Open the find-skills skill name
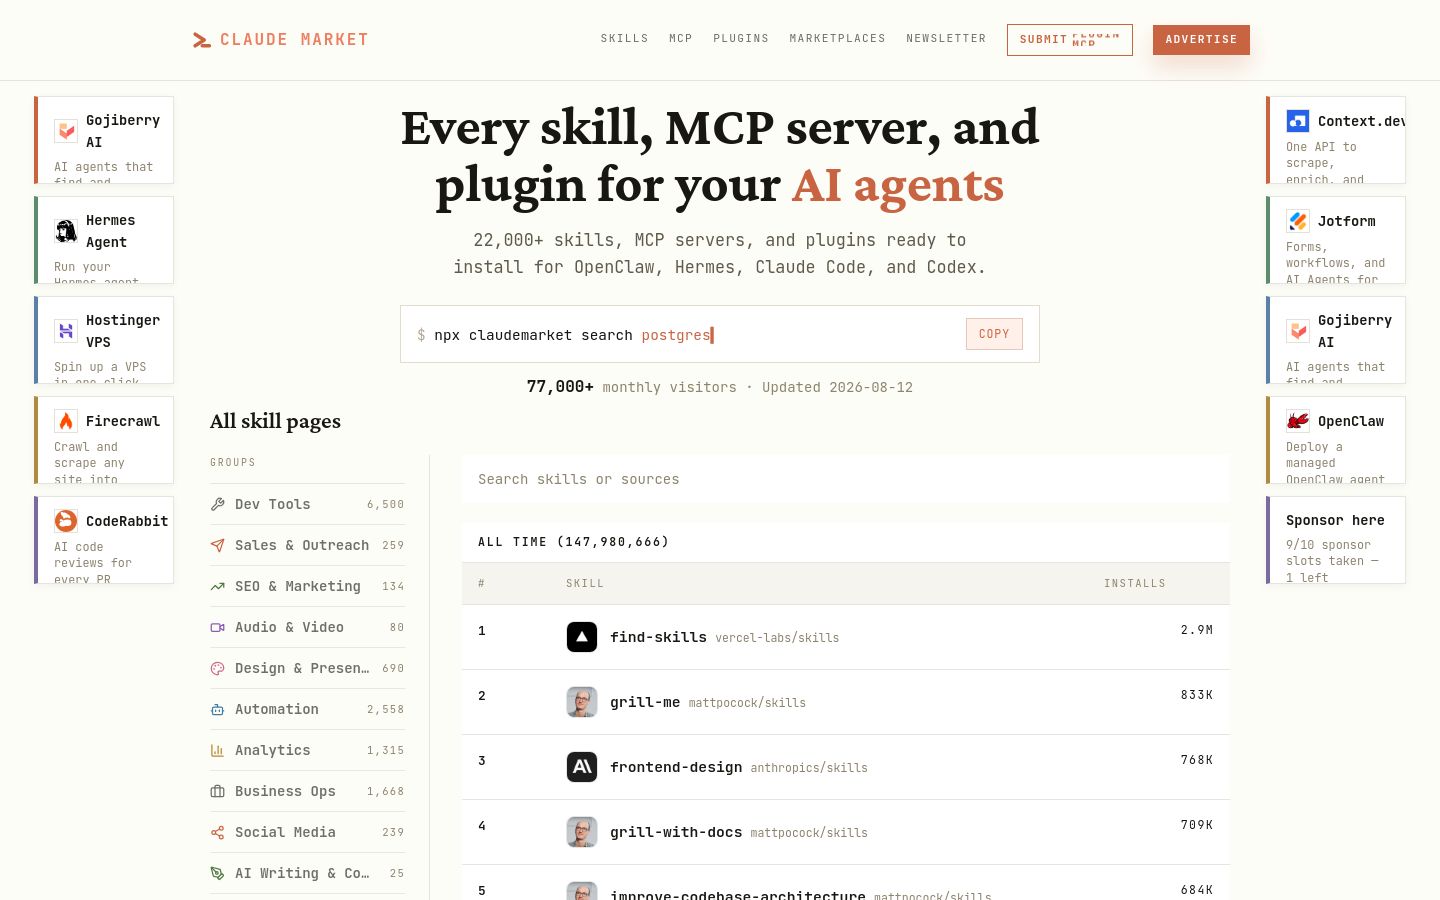This screenshot has width=1440, height=900. 659,637
